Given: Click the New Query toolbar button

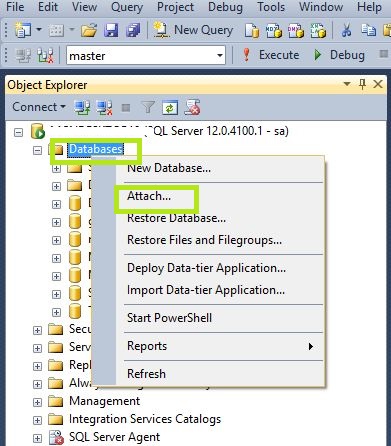Looking at the screenshot, I should [193, 30].
